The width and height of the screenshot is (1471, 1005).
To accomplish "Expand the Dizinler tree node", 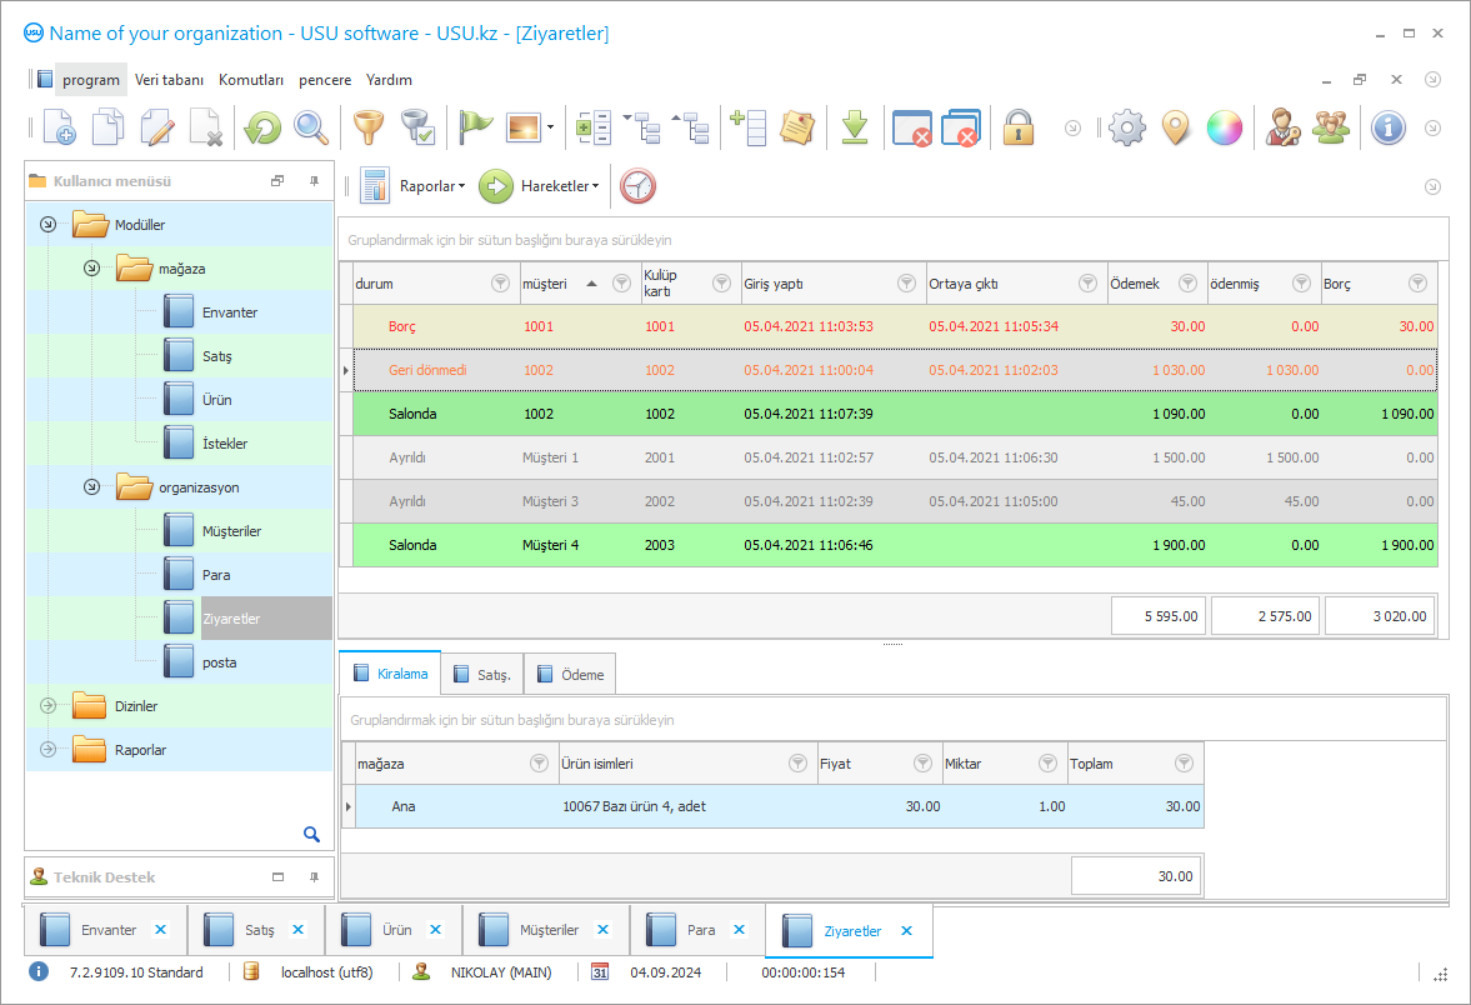I will pyautogui.click(x=48, y=706).
